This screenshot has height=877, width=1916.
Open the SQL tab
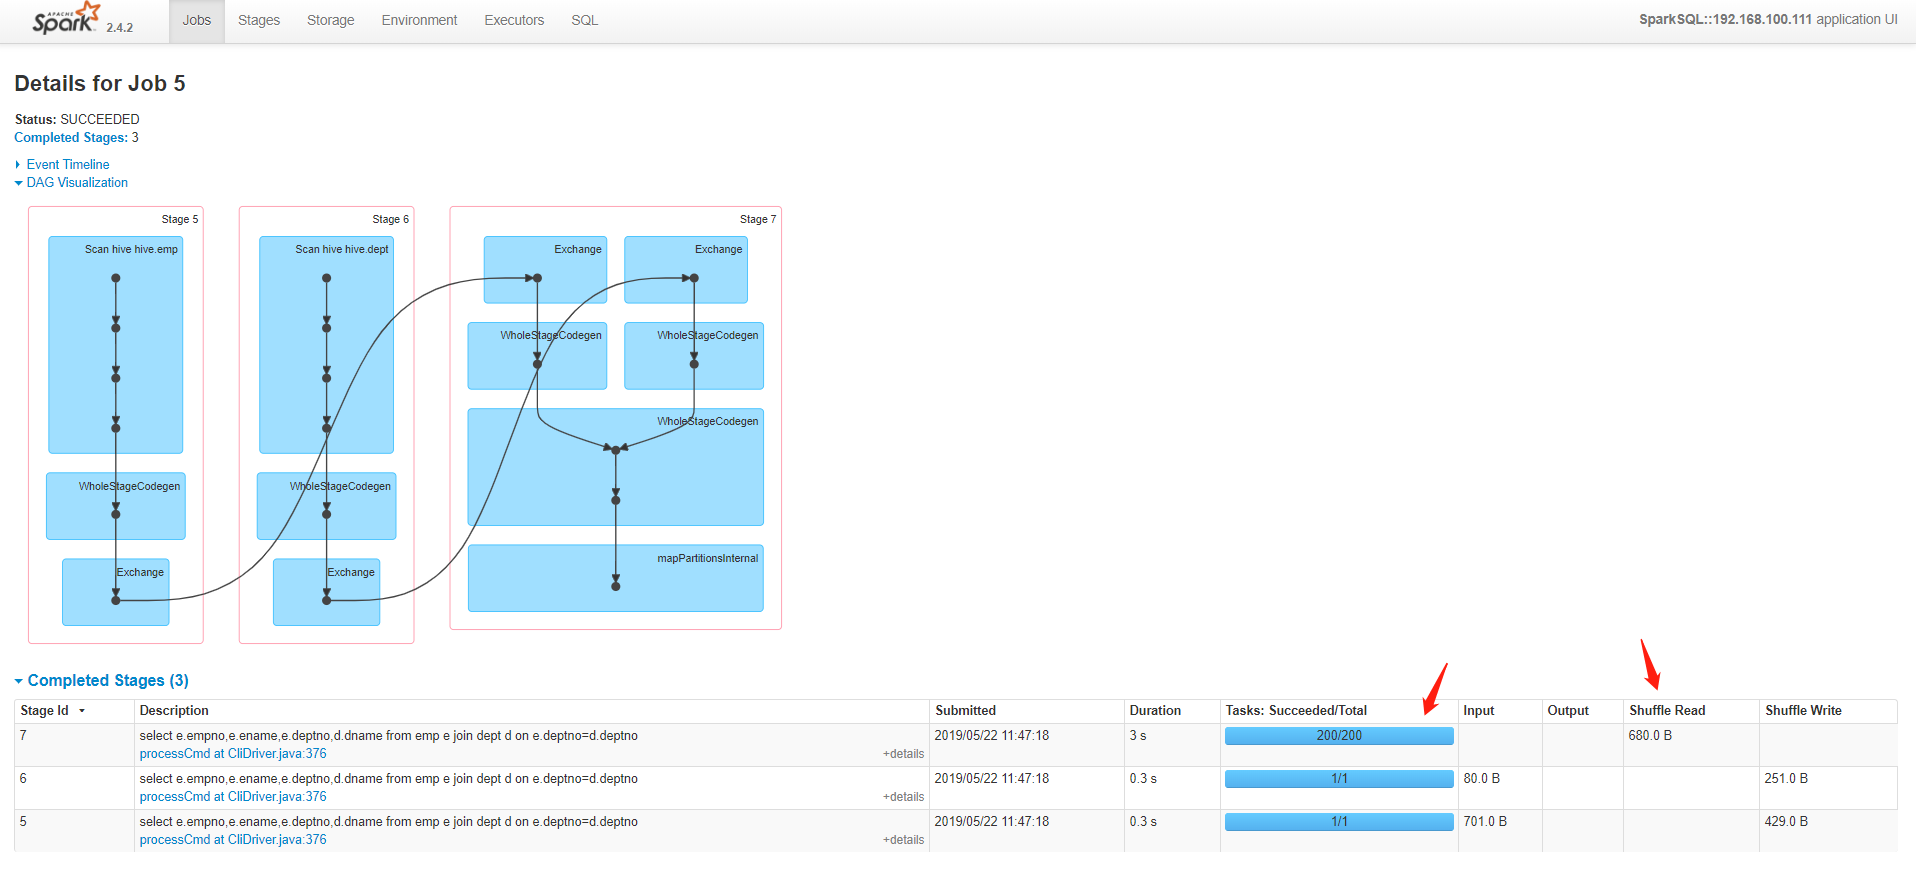click(585, 20)
